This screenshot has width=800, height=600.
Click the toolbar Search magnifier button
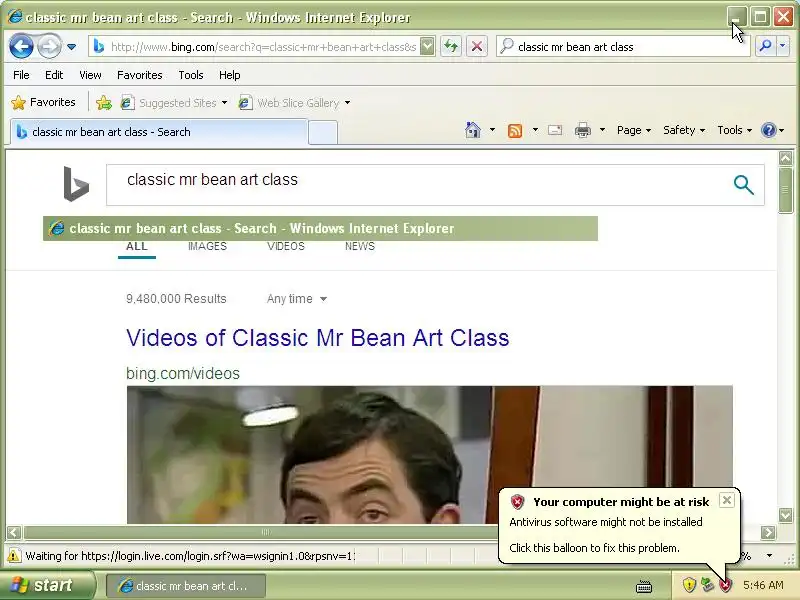click(765, 46)
